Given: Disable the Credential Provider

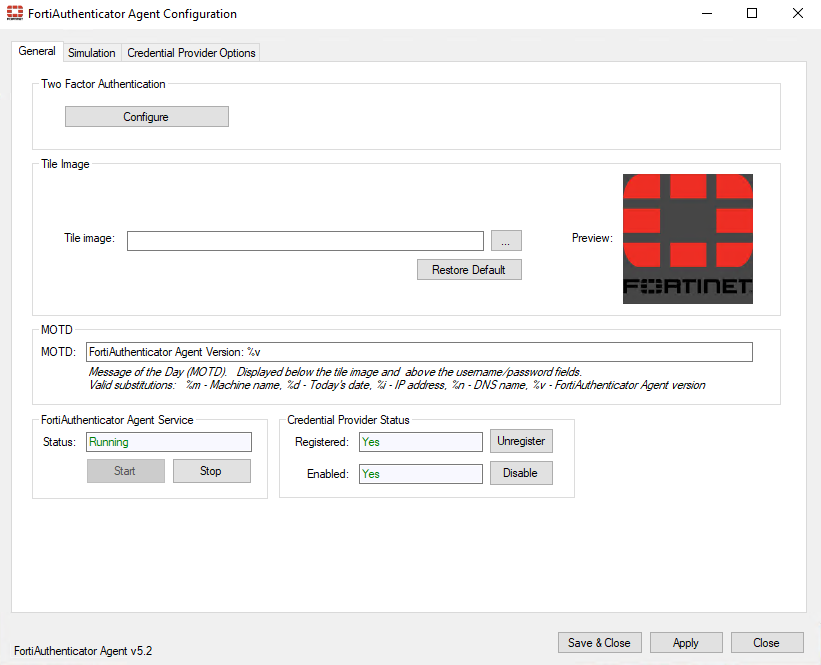Looking at the screenshot, I should (x=521, y=474).
